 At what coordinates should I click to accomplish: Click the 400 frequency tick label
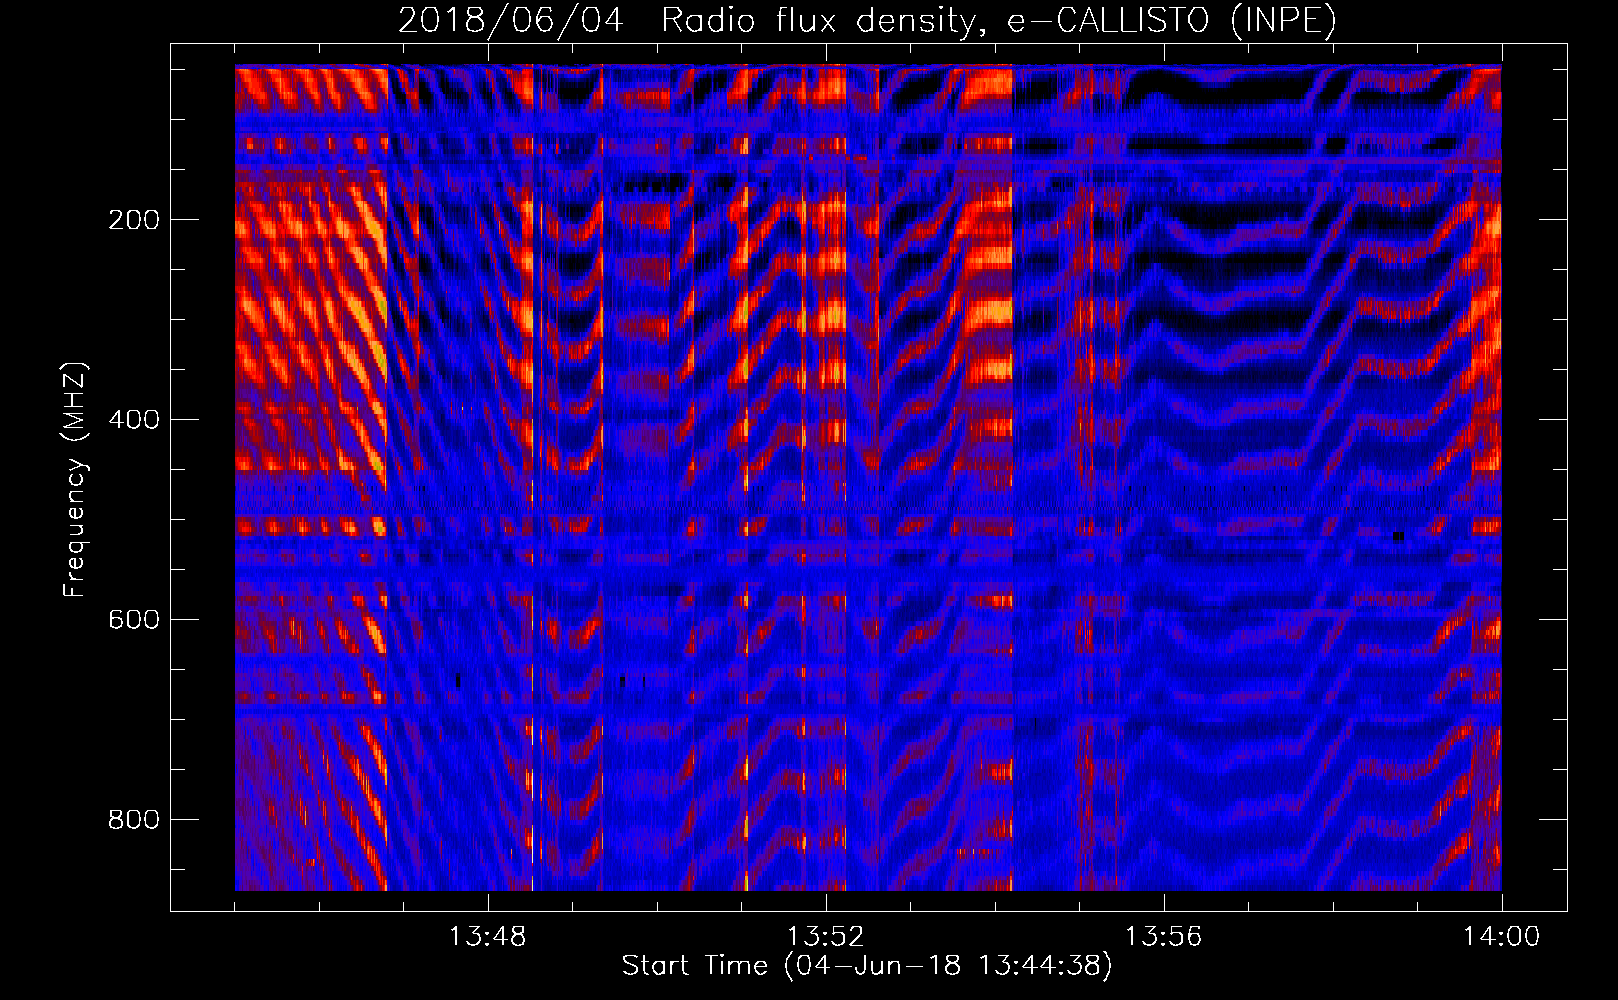coord(134,420)
